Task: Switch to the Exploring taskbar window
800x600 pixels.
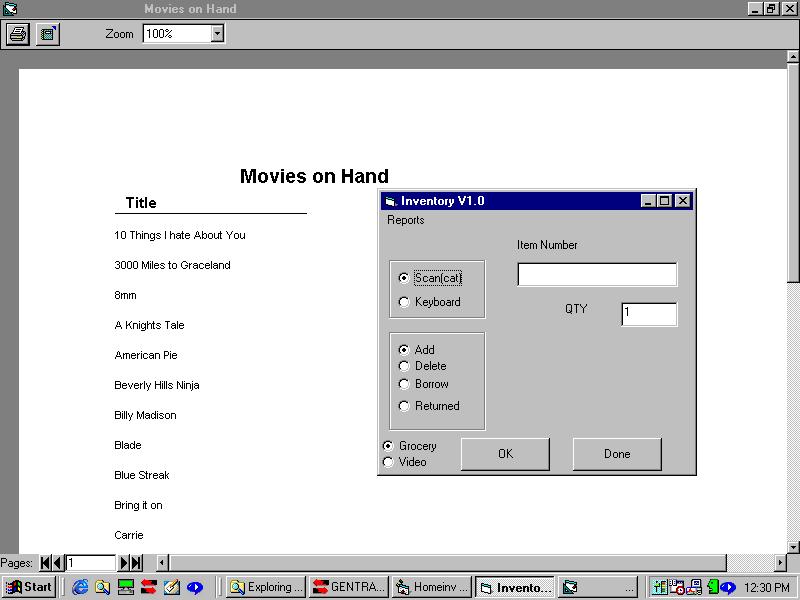Action: coord(265,587)
